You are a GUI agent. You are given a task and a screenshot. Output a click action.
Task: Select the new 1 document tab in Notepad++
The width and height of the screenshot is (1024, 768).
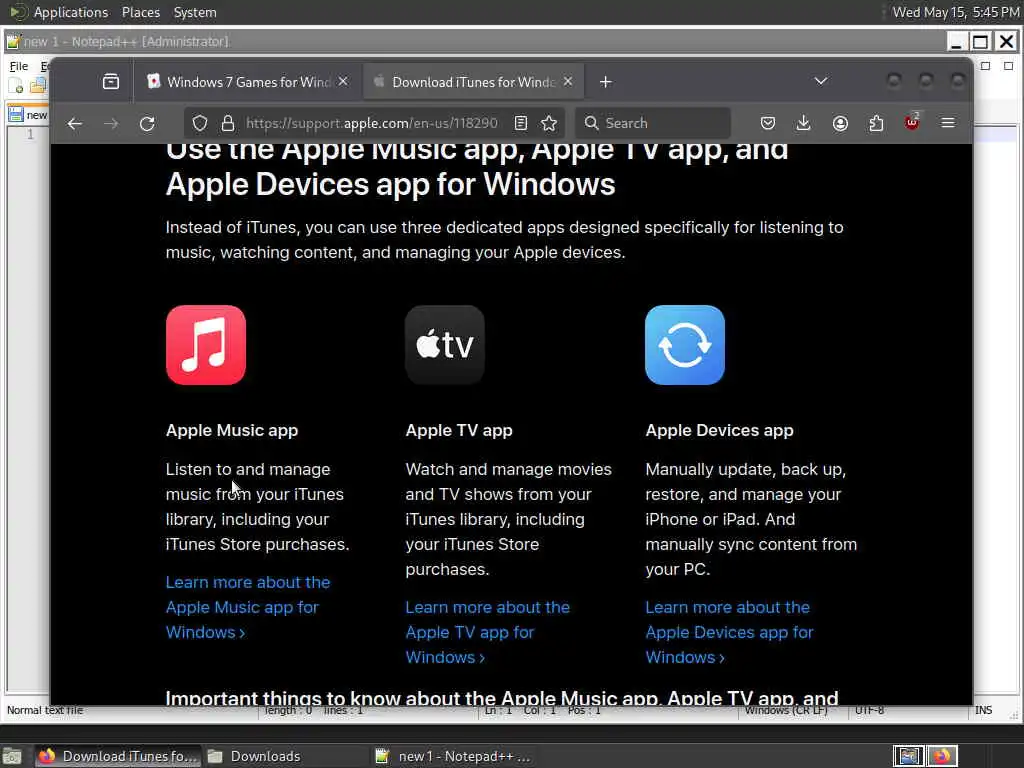[28, 114]
